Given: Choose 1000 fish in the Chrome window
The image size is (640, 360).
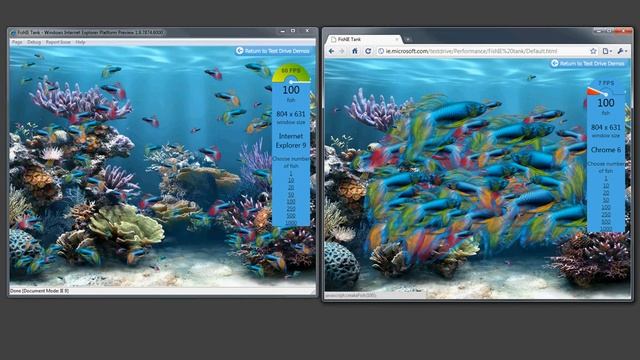Looking at the screenshot, I should pos(606,229).
